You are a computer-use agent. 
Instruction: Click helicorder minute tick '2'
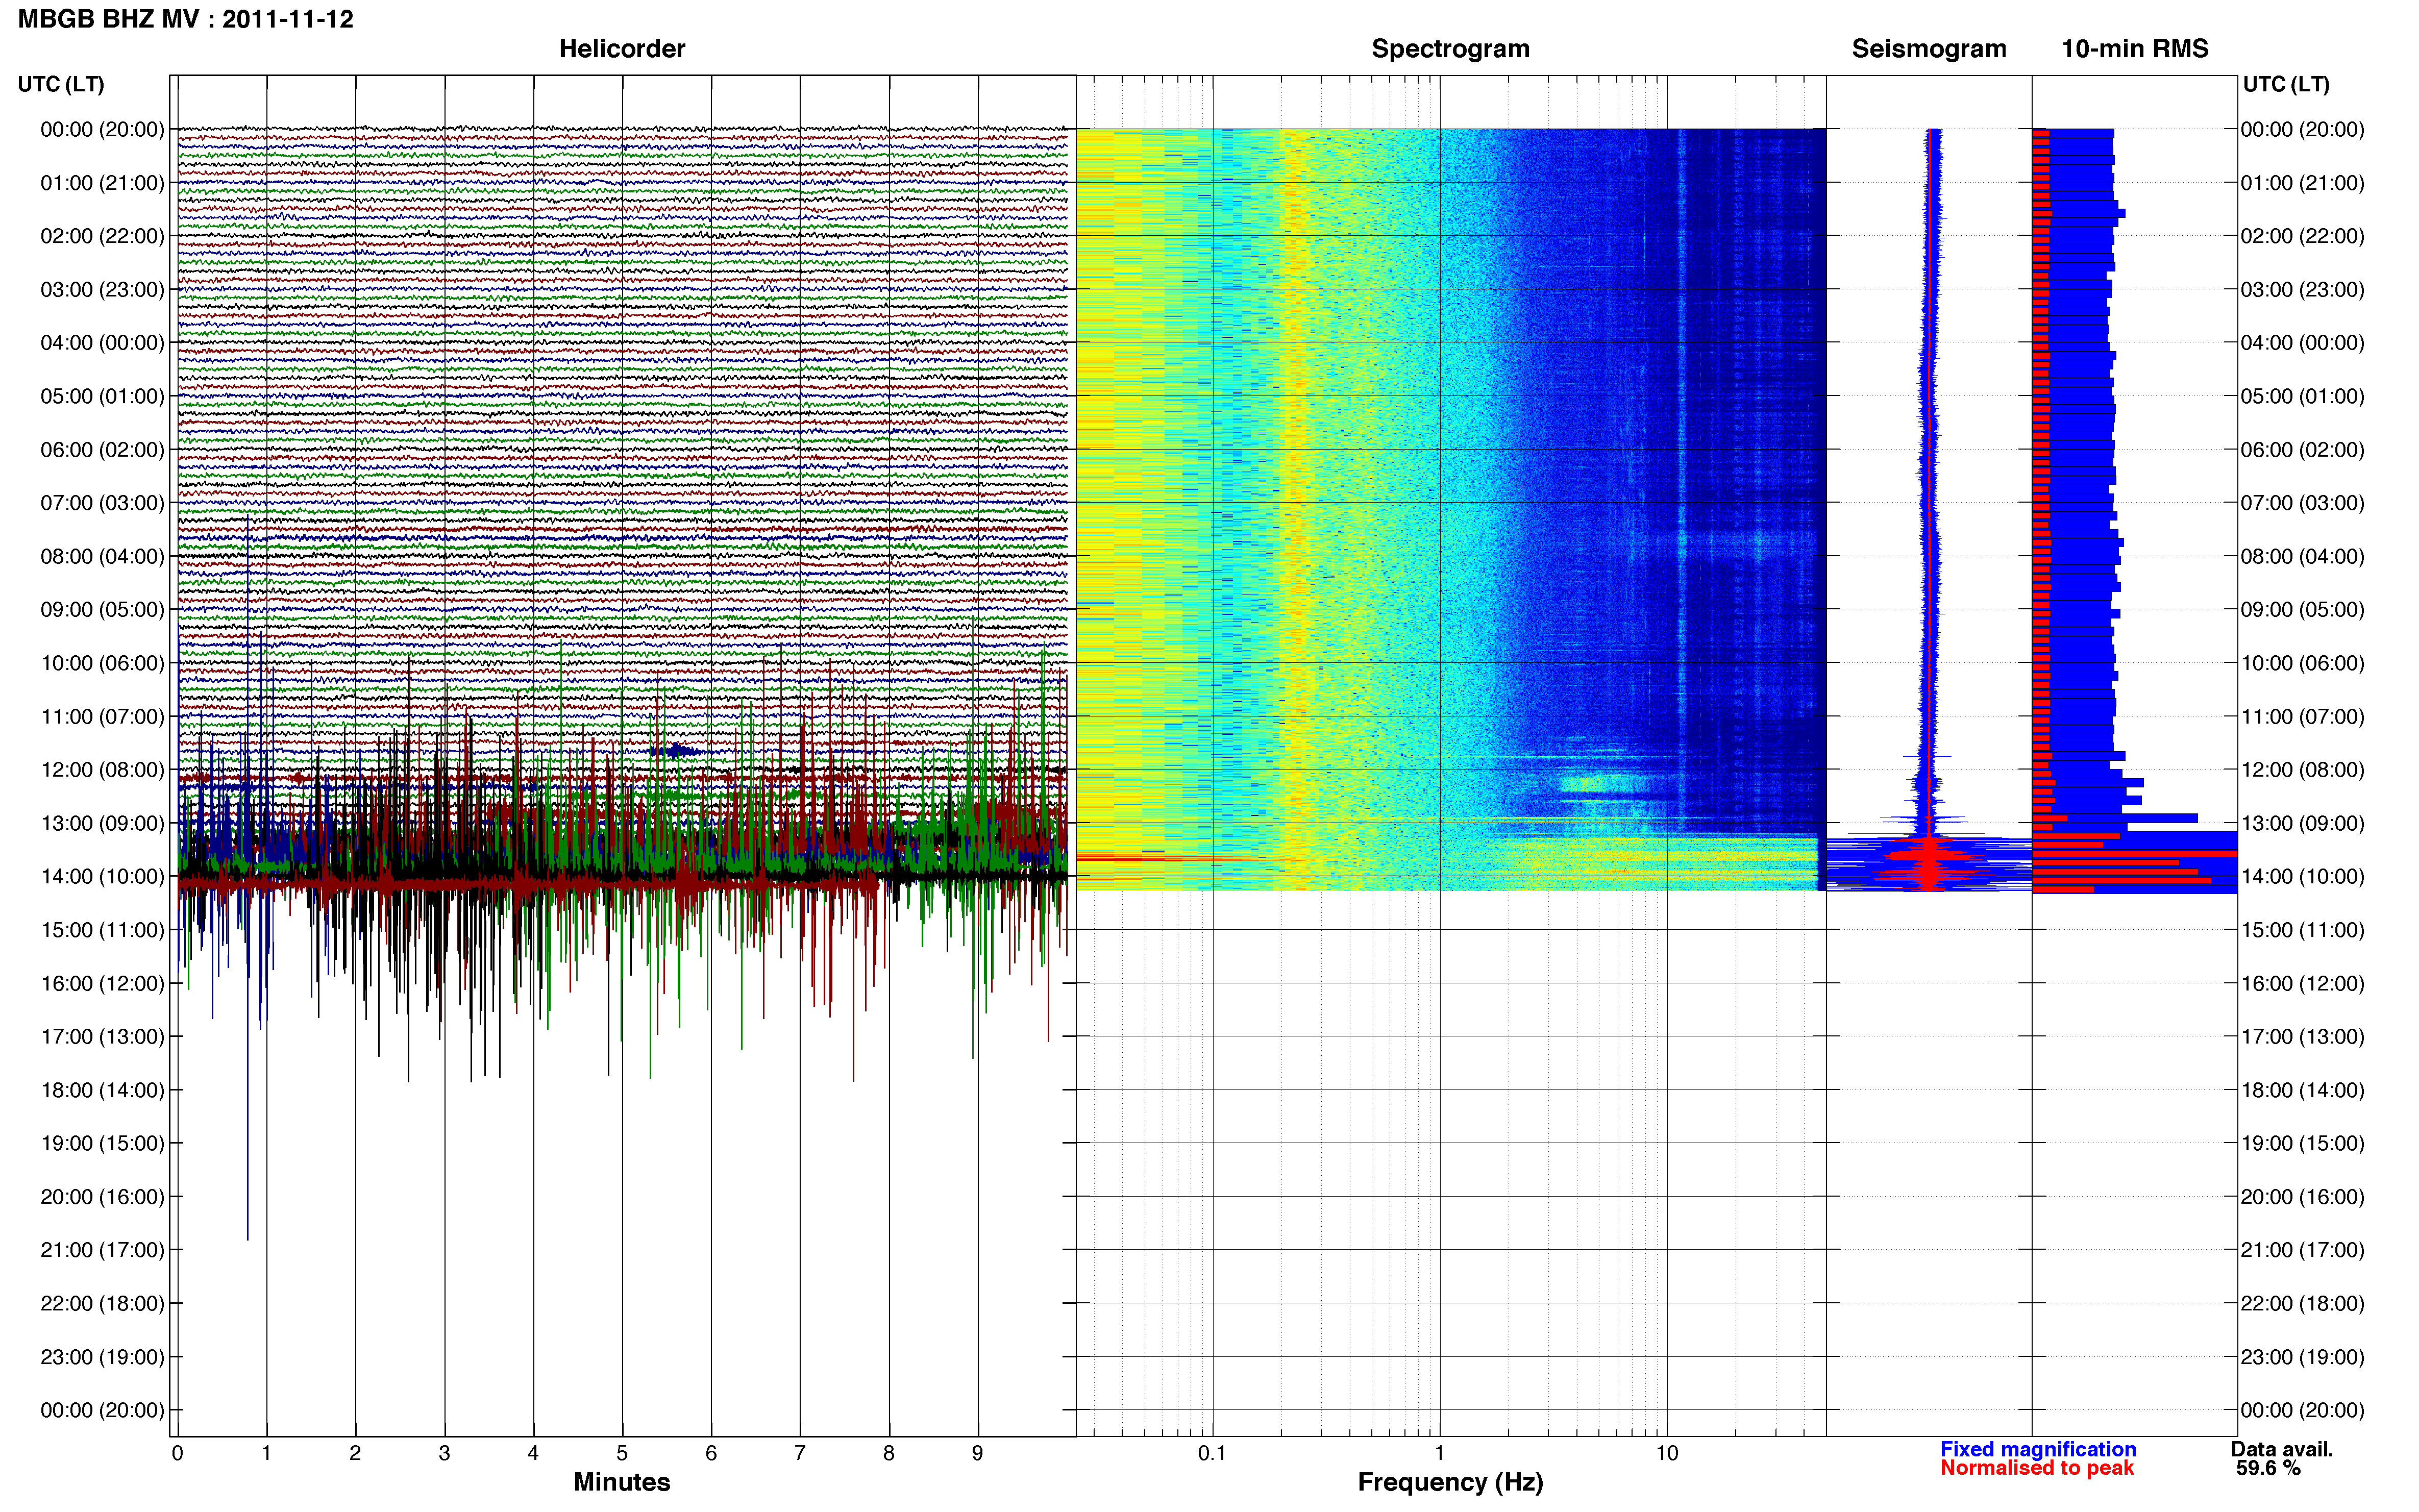coord(355,1453)
